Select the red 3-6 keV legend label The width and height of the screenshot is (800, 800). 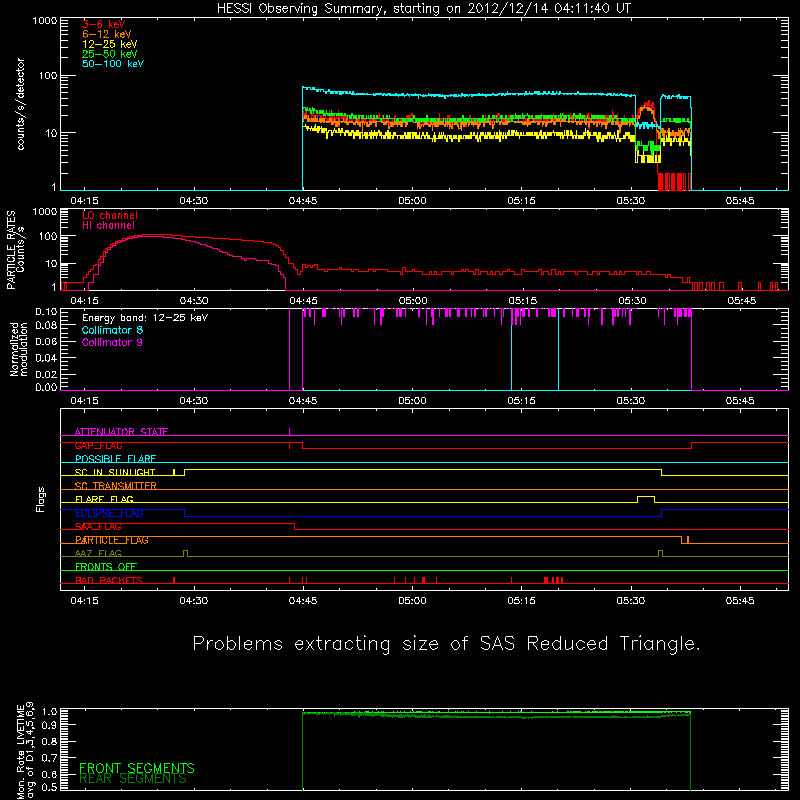pyautogui.click(x=104, y=24)
